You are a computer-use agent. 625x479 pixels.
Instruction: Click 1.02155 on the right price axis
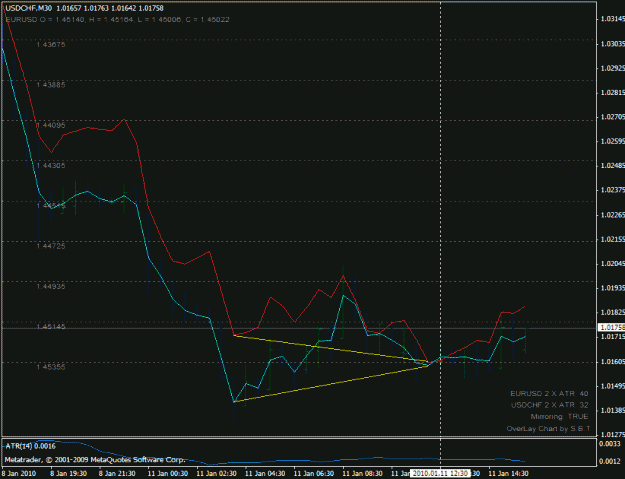pos(613,239)
